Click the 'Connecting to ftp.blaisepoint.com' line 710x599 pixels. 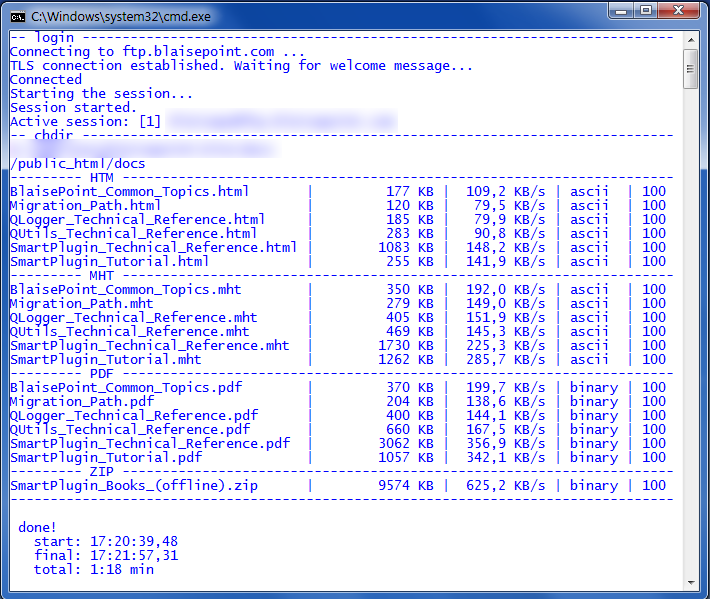point(157,51)
